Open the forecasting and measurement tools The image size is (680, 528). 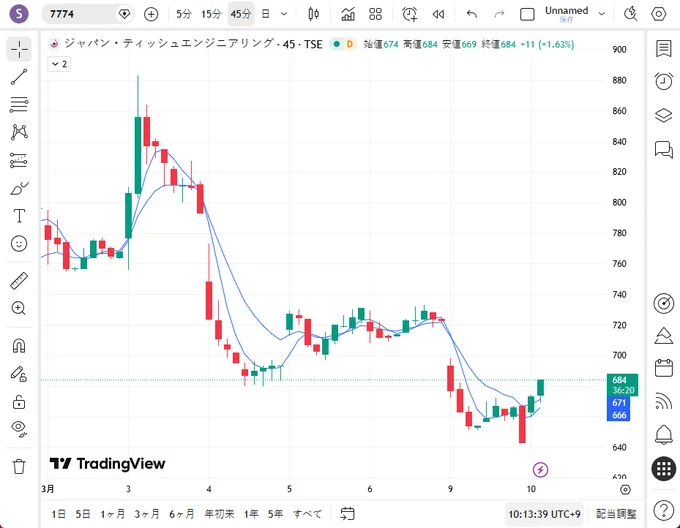click(19, 160)
